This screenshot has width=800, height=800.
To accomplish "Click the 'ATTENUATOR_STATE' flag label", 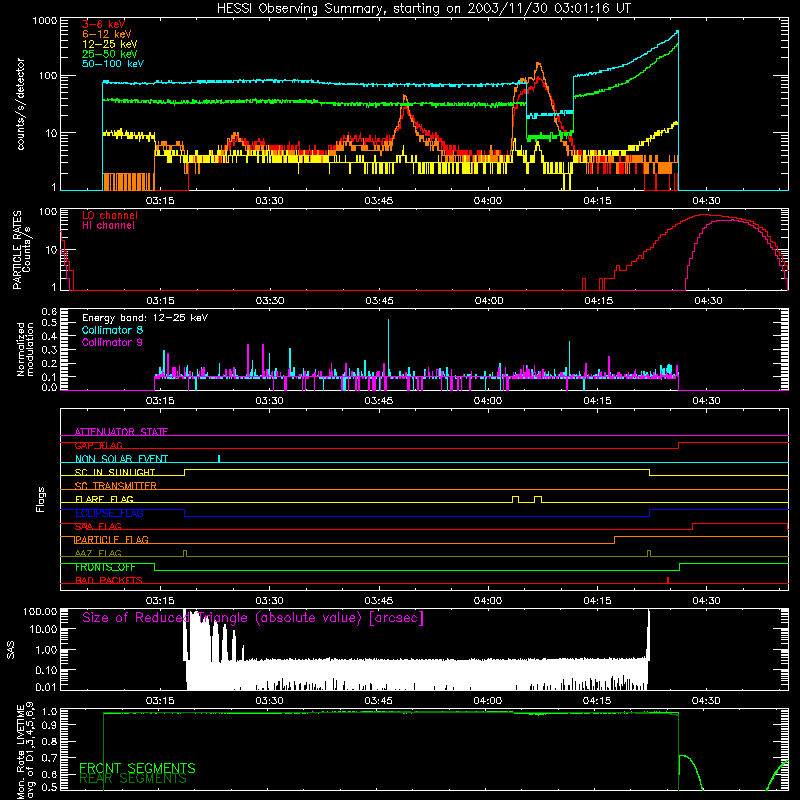I will pos(121,432).
